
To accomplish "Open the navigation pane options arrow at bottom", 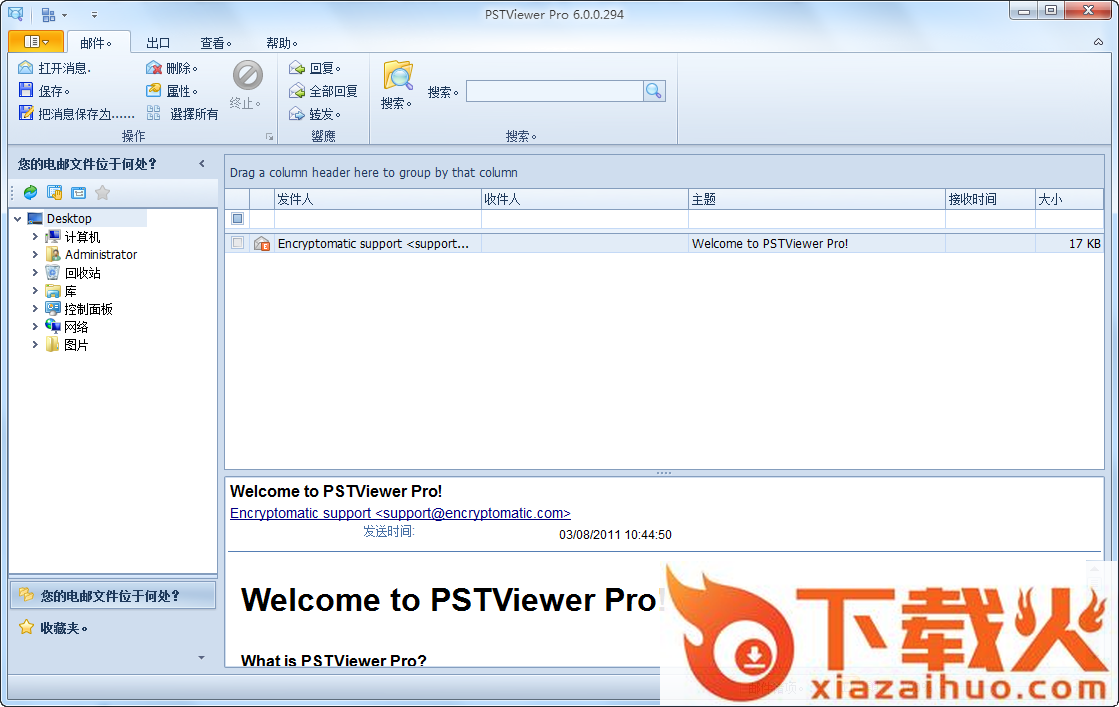I will point(201,658).
